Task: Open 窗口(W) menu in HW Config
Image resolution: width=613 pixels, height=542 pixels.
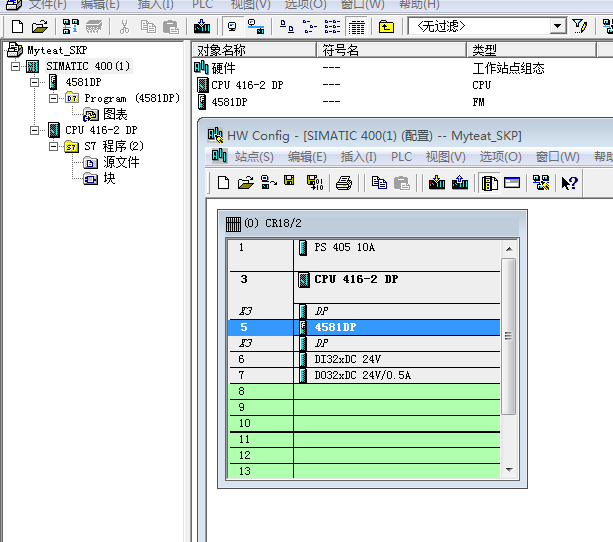Action: tap(557, 157)
